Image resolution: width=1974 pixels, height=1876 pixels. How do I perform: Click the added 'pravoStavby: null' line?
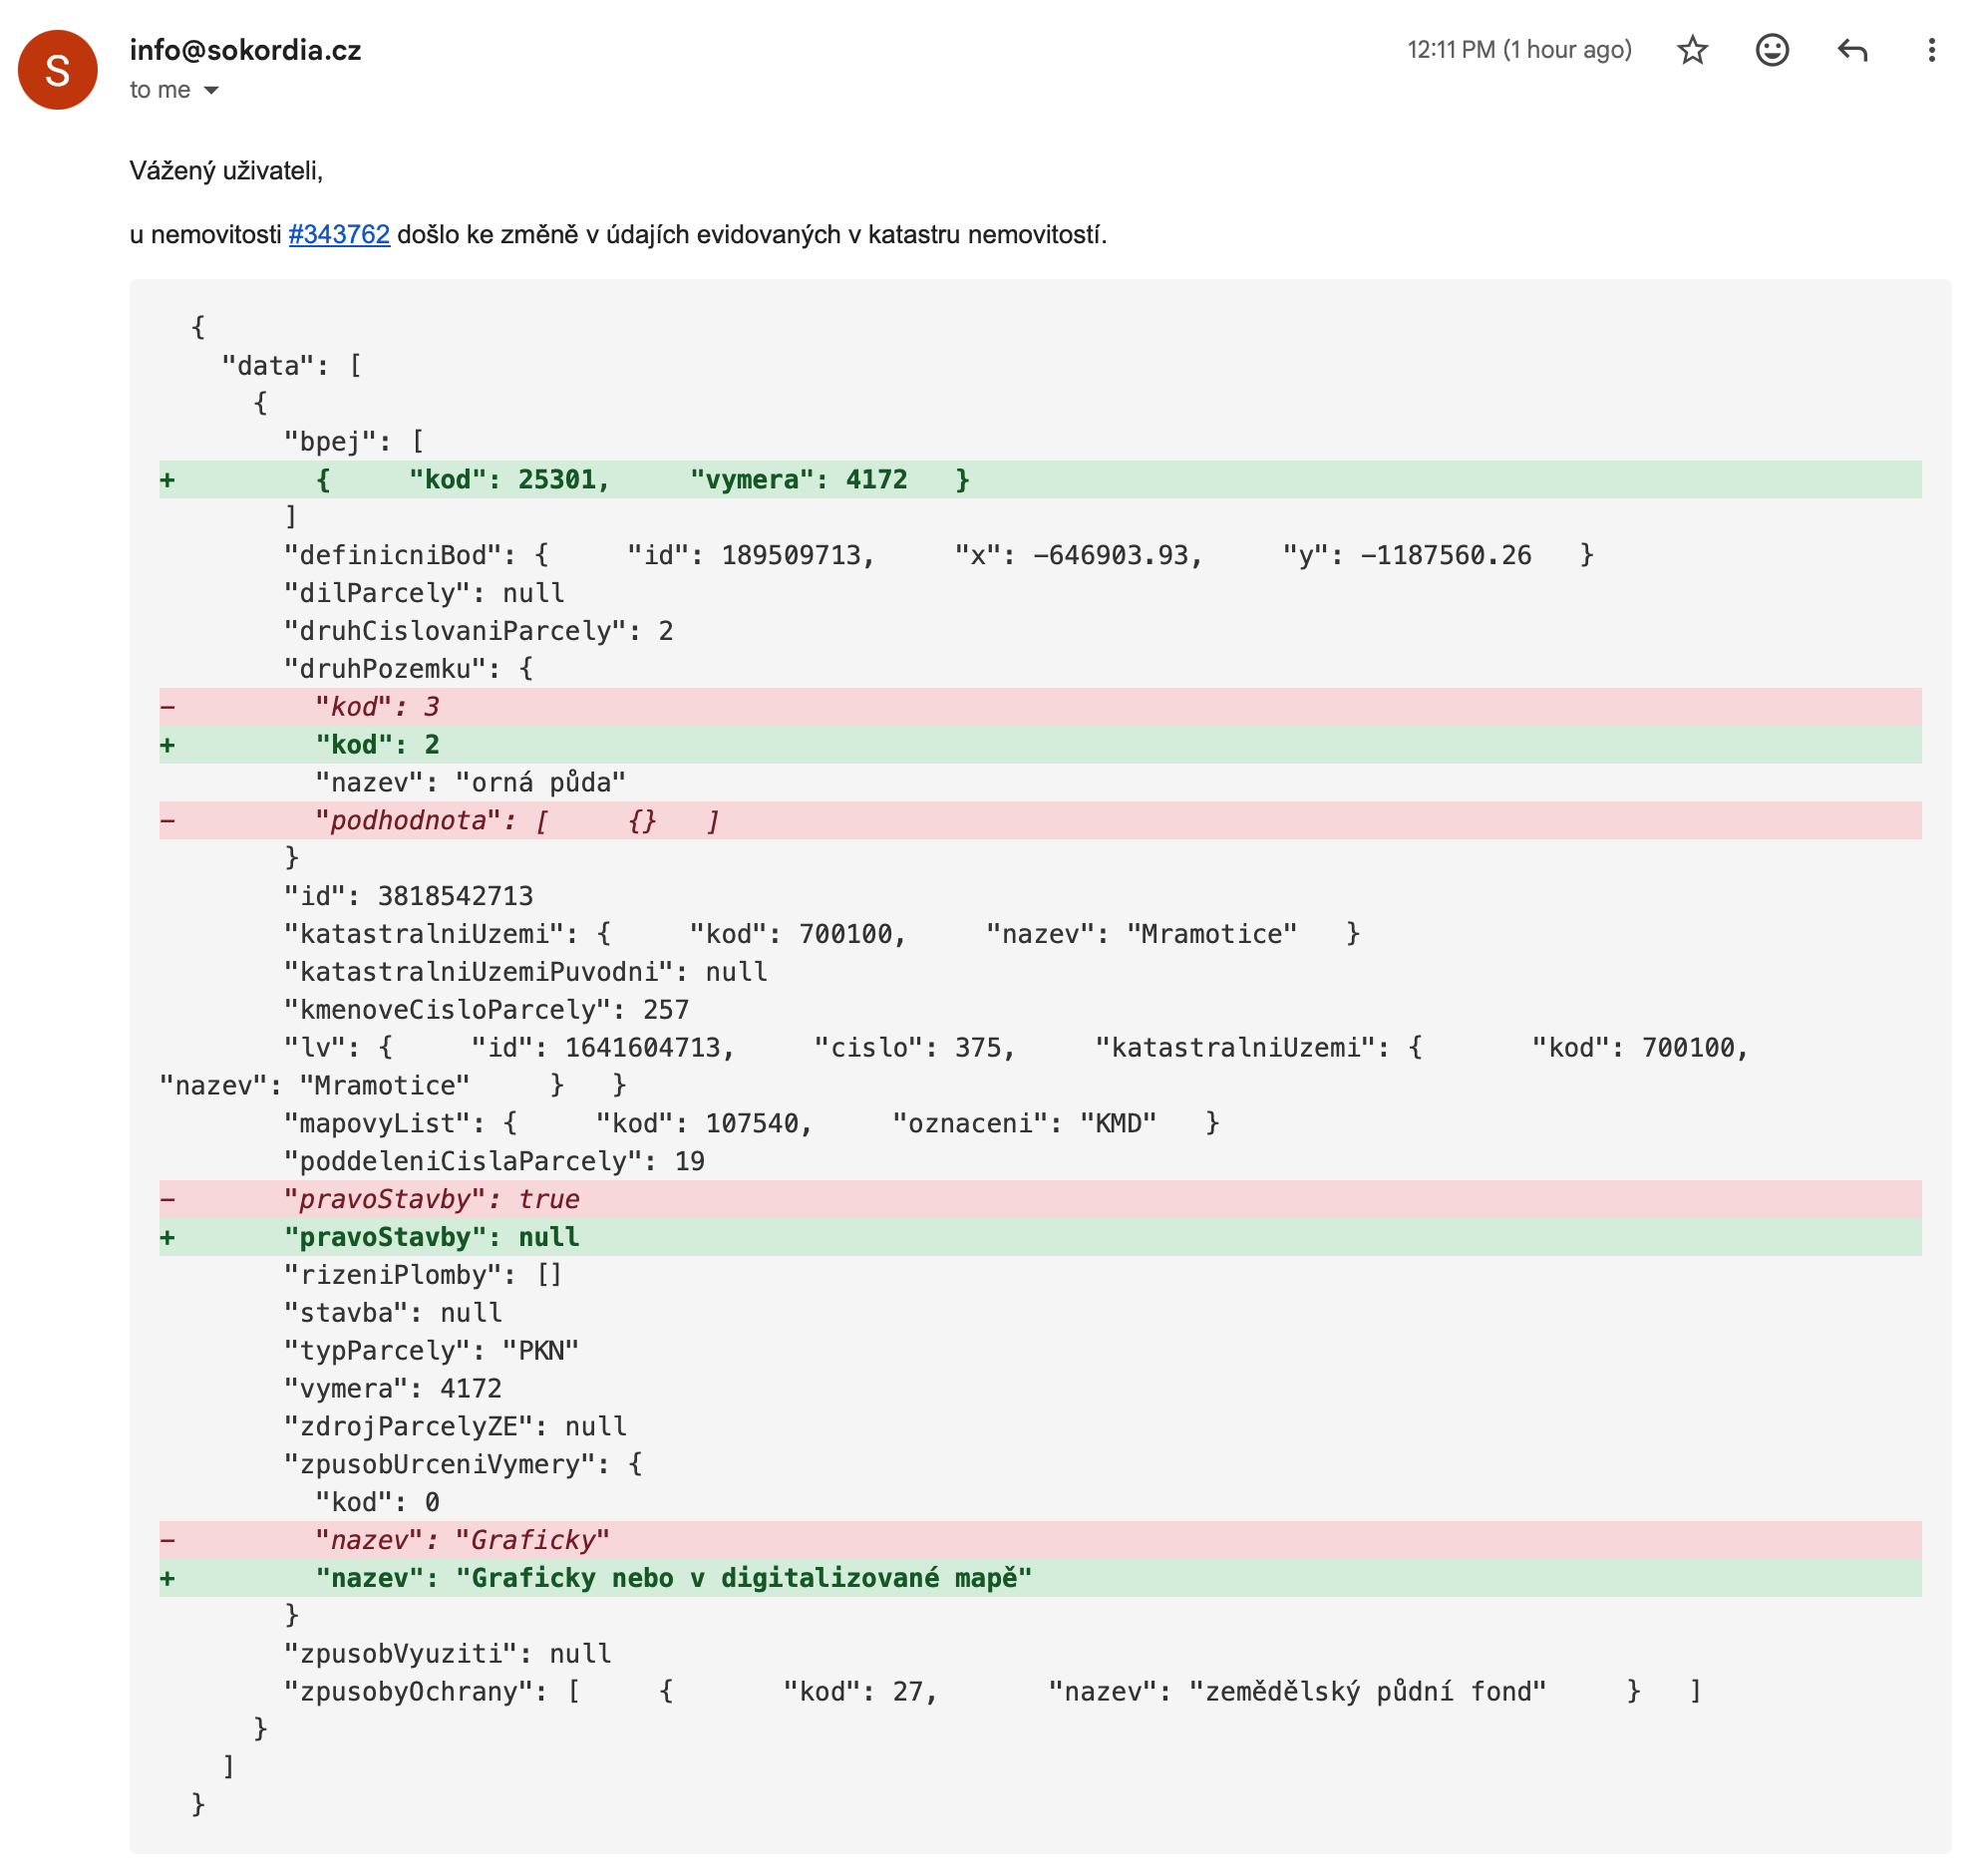point(431,1237)
